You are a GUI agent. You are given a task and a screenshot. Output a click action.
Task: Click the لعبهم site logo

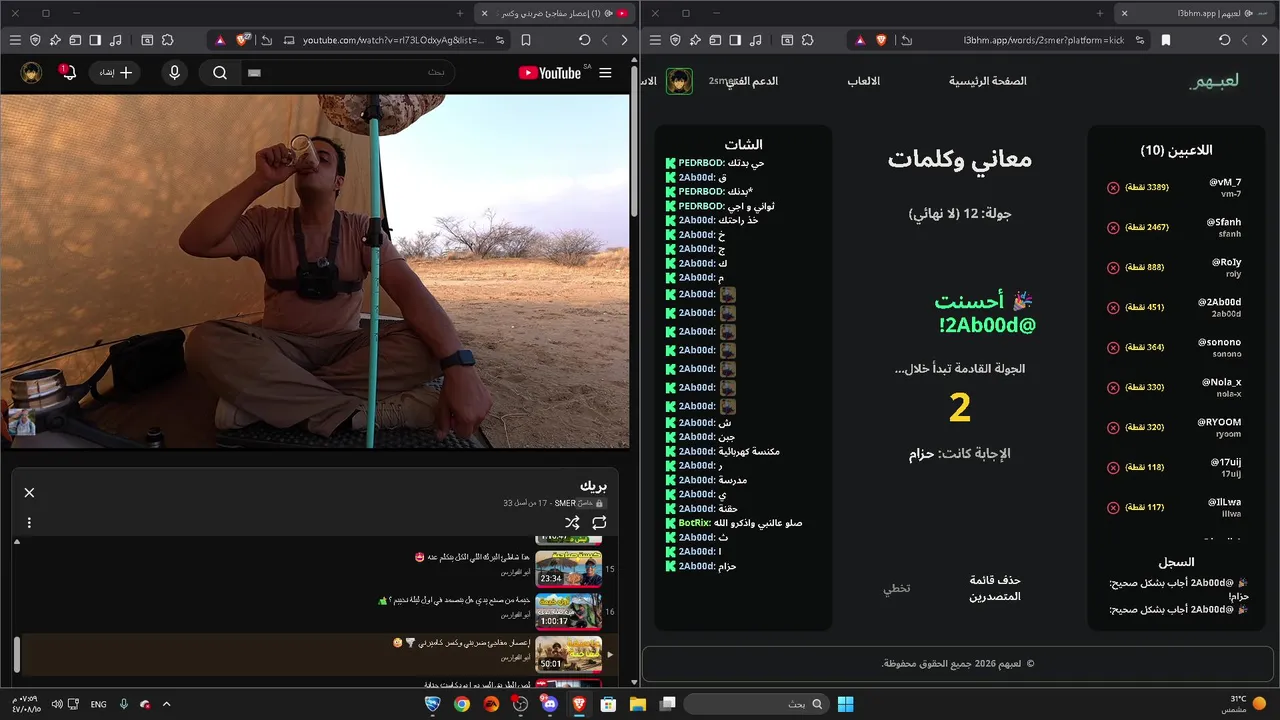click(x=1214, y=81)
